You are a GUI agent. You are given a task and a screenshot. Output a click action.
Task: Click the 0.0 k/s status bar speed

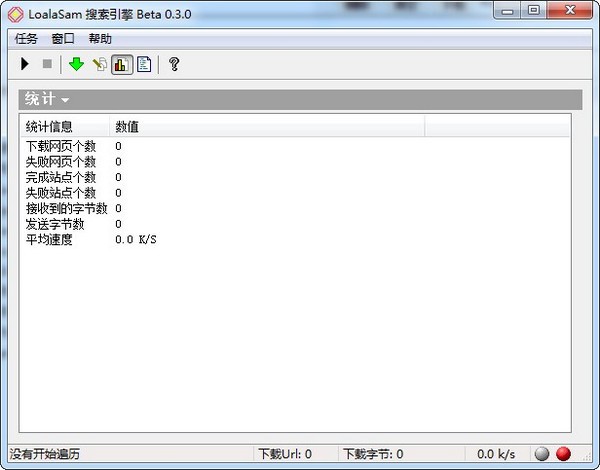(x=496, y=454)
